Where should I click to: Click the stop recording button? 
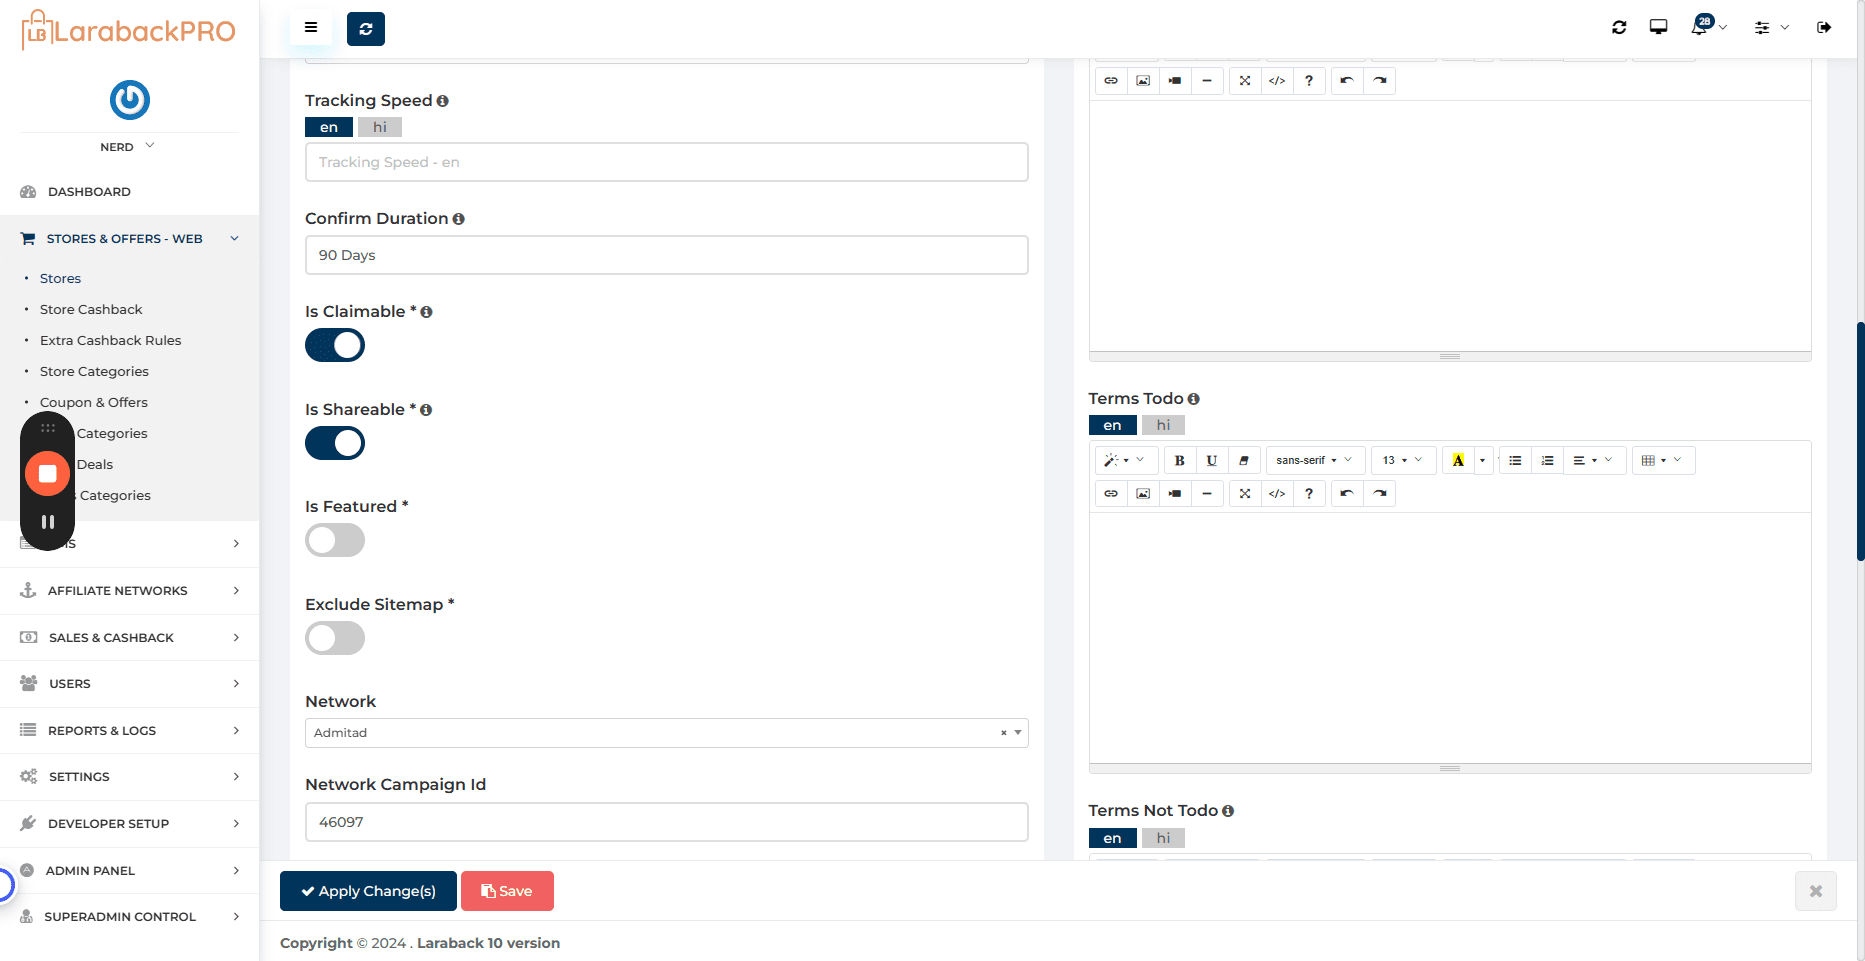coord(47,473)
